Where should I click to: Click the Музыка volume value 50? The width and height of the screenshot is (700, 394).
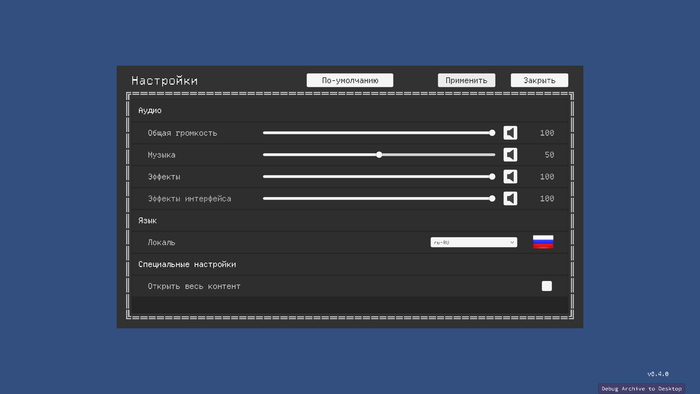549,155
